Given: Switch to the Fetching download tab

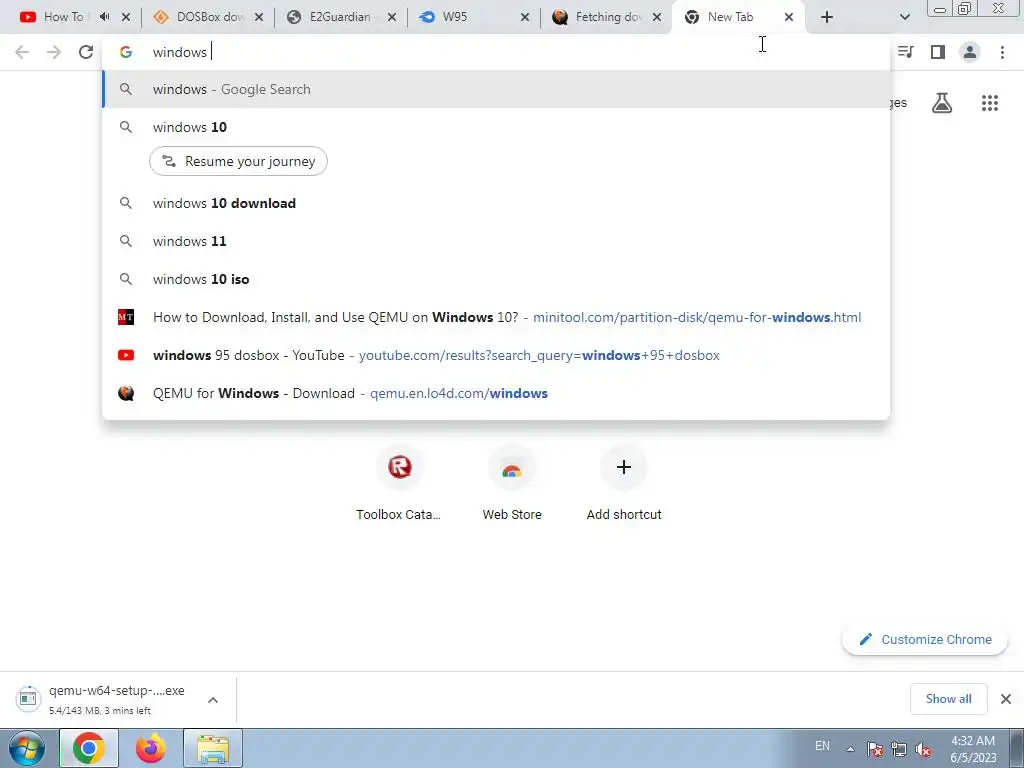Looking at the screenshot, I should point(598,17).
